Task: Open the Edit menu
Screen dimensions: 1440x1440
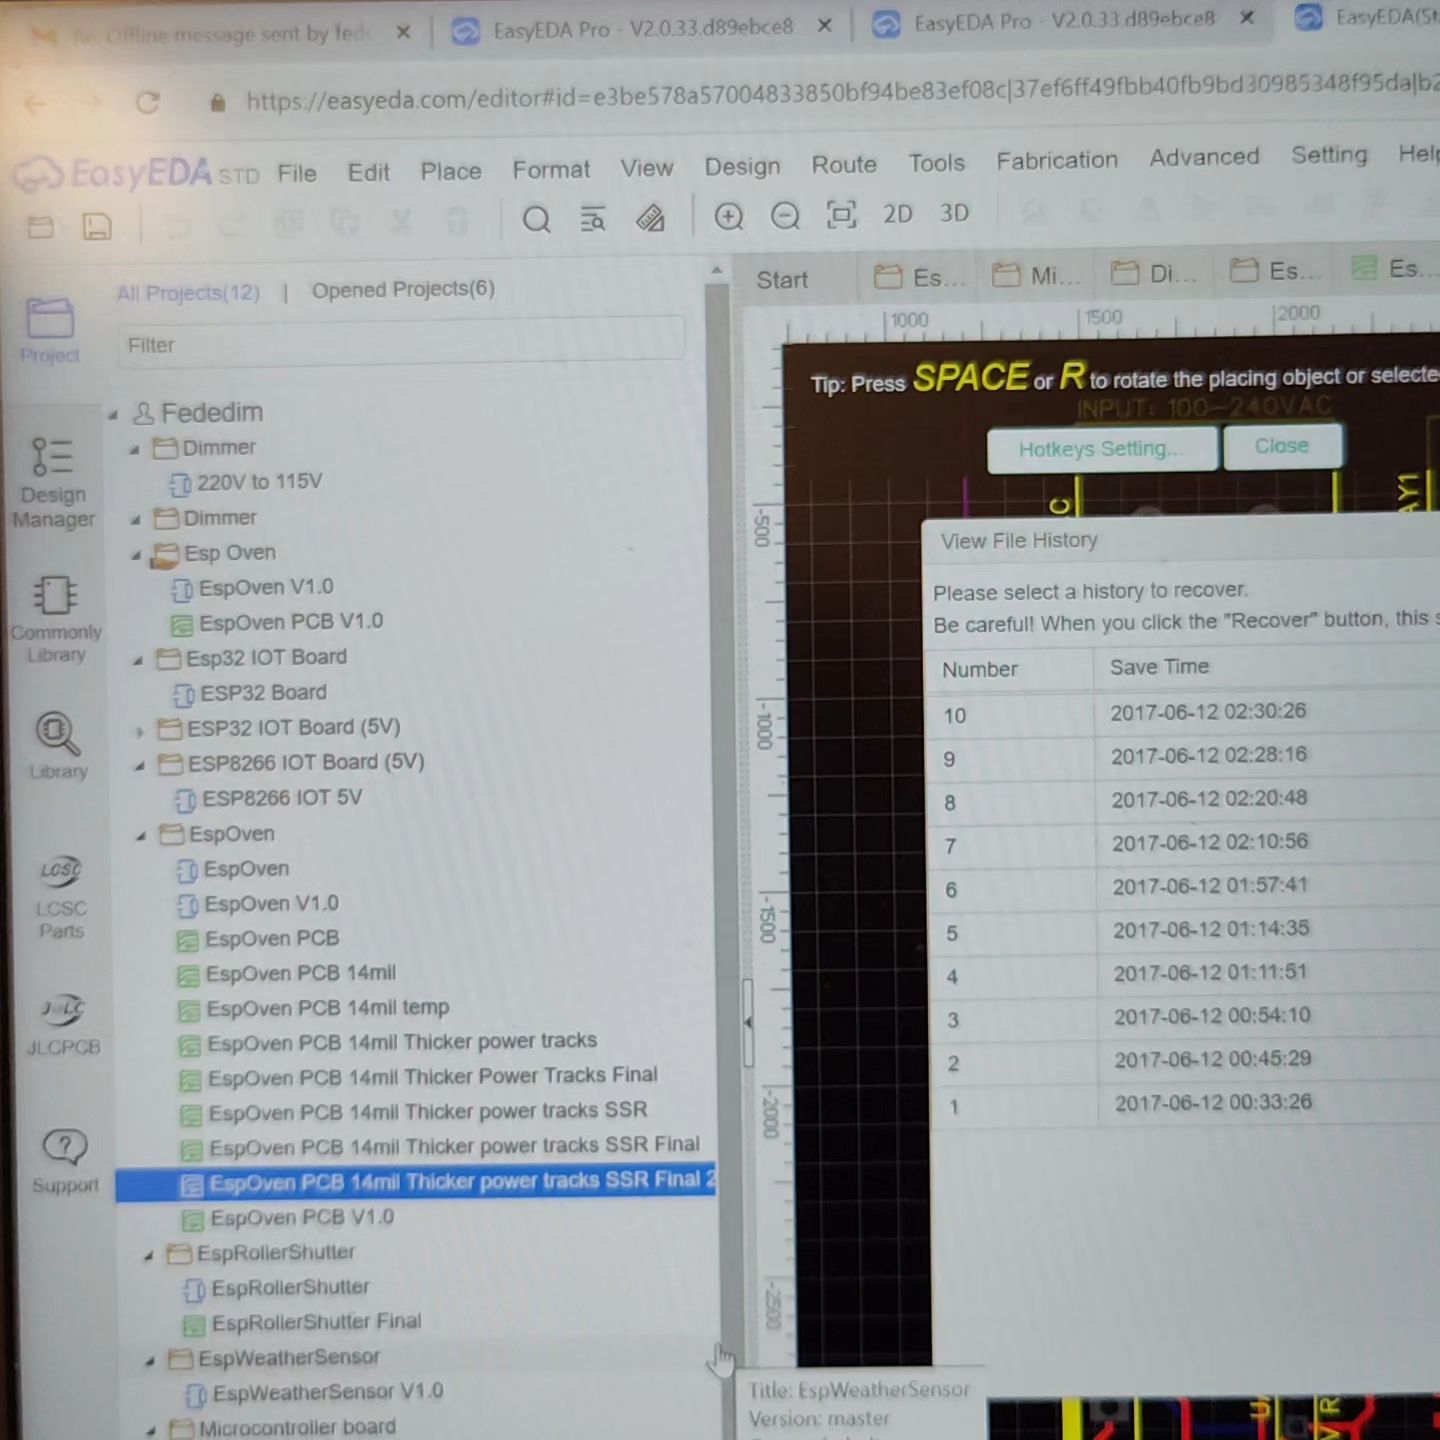Action: coord(368,172)
